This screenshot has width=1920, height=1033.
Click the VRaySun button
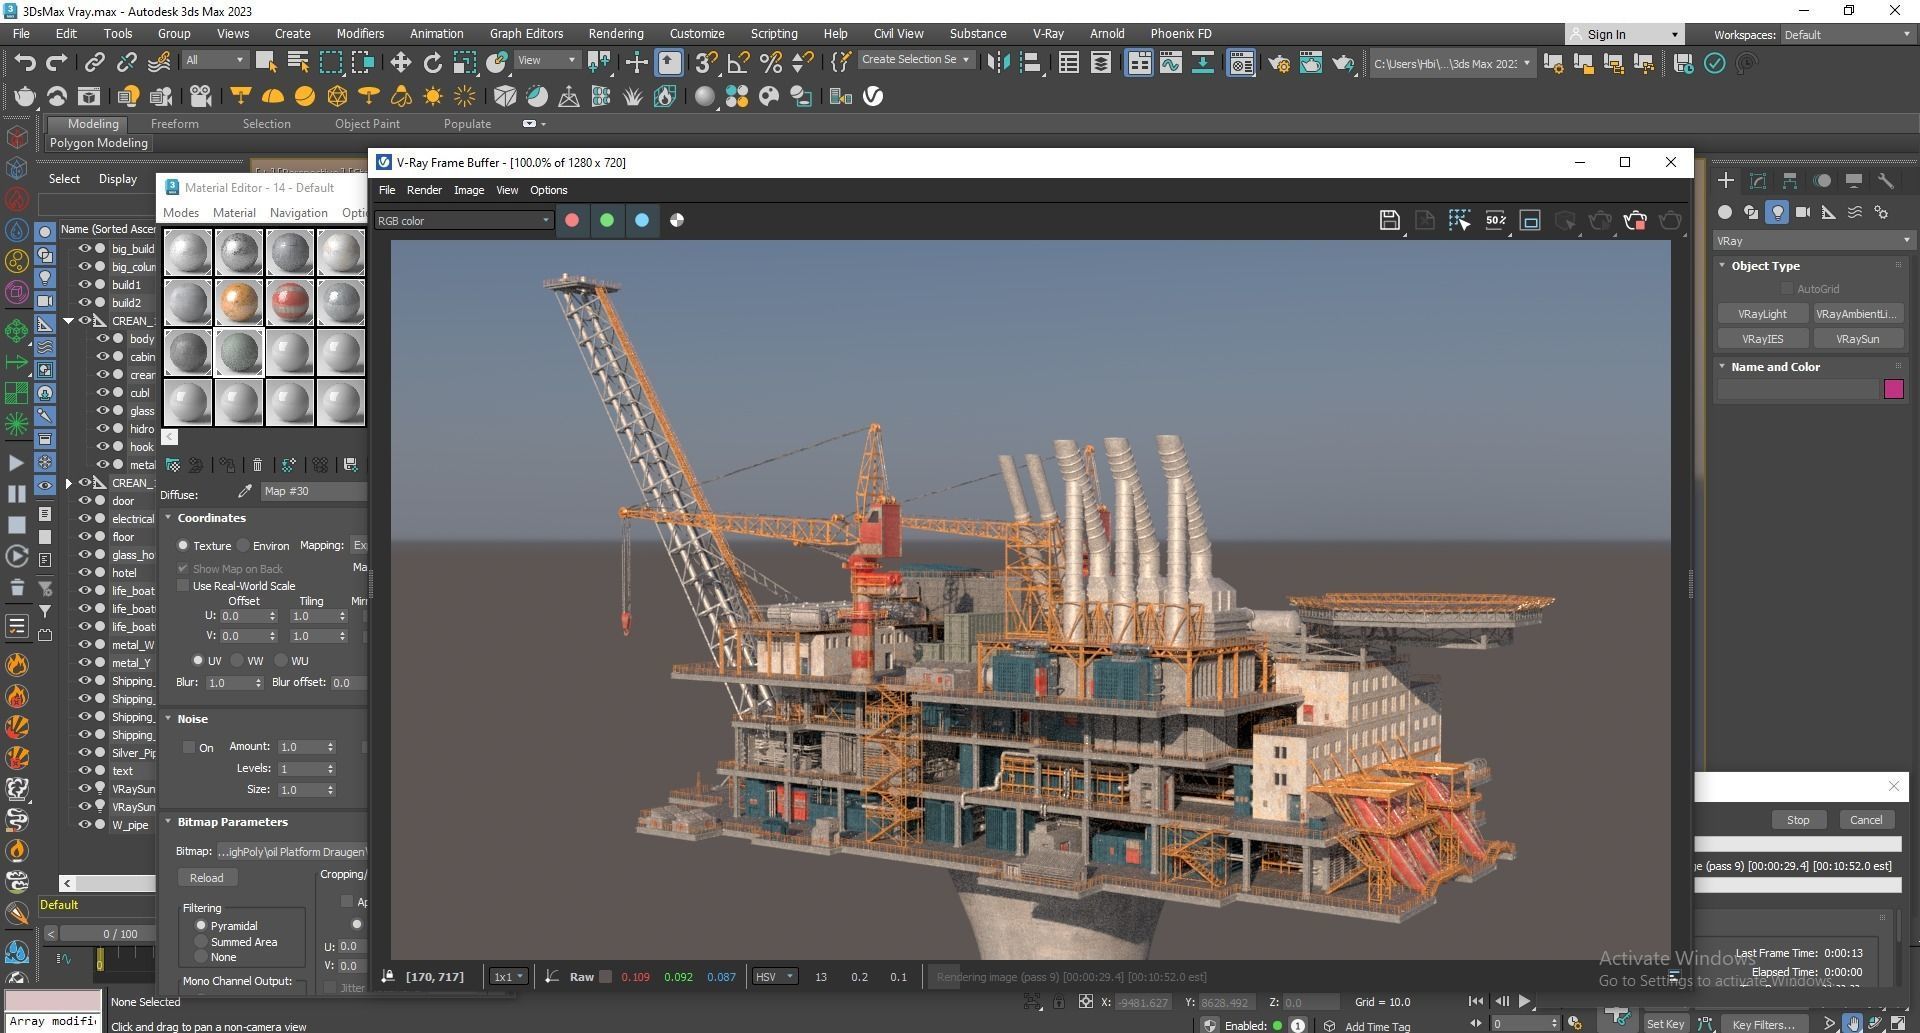[1857, 339]
